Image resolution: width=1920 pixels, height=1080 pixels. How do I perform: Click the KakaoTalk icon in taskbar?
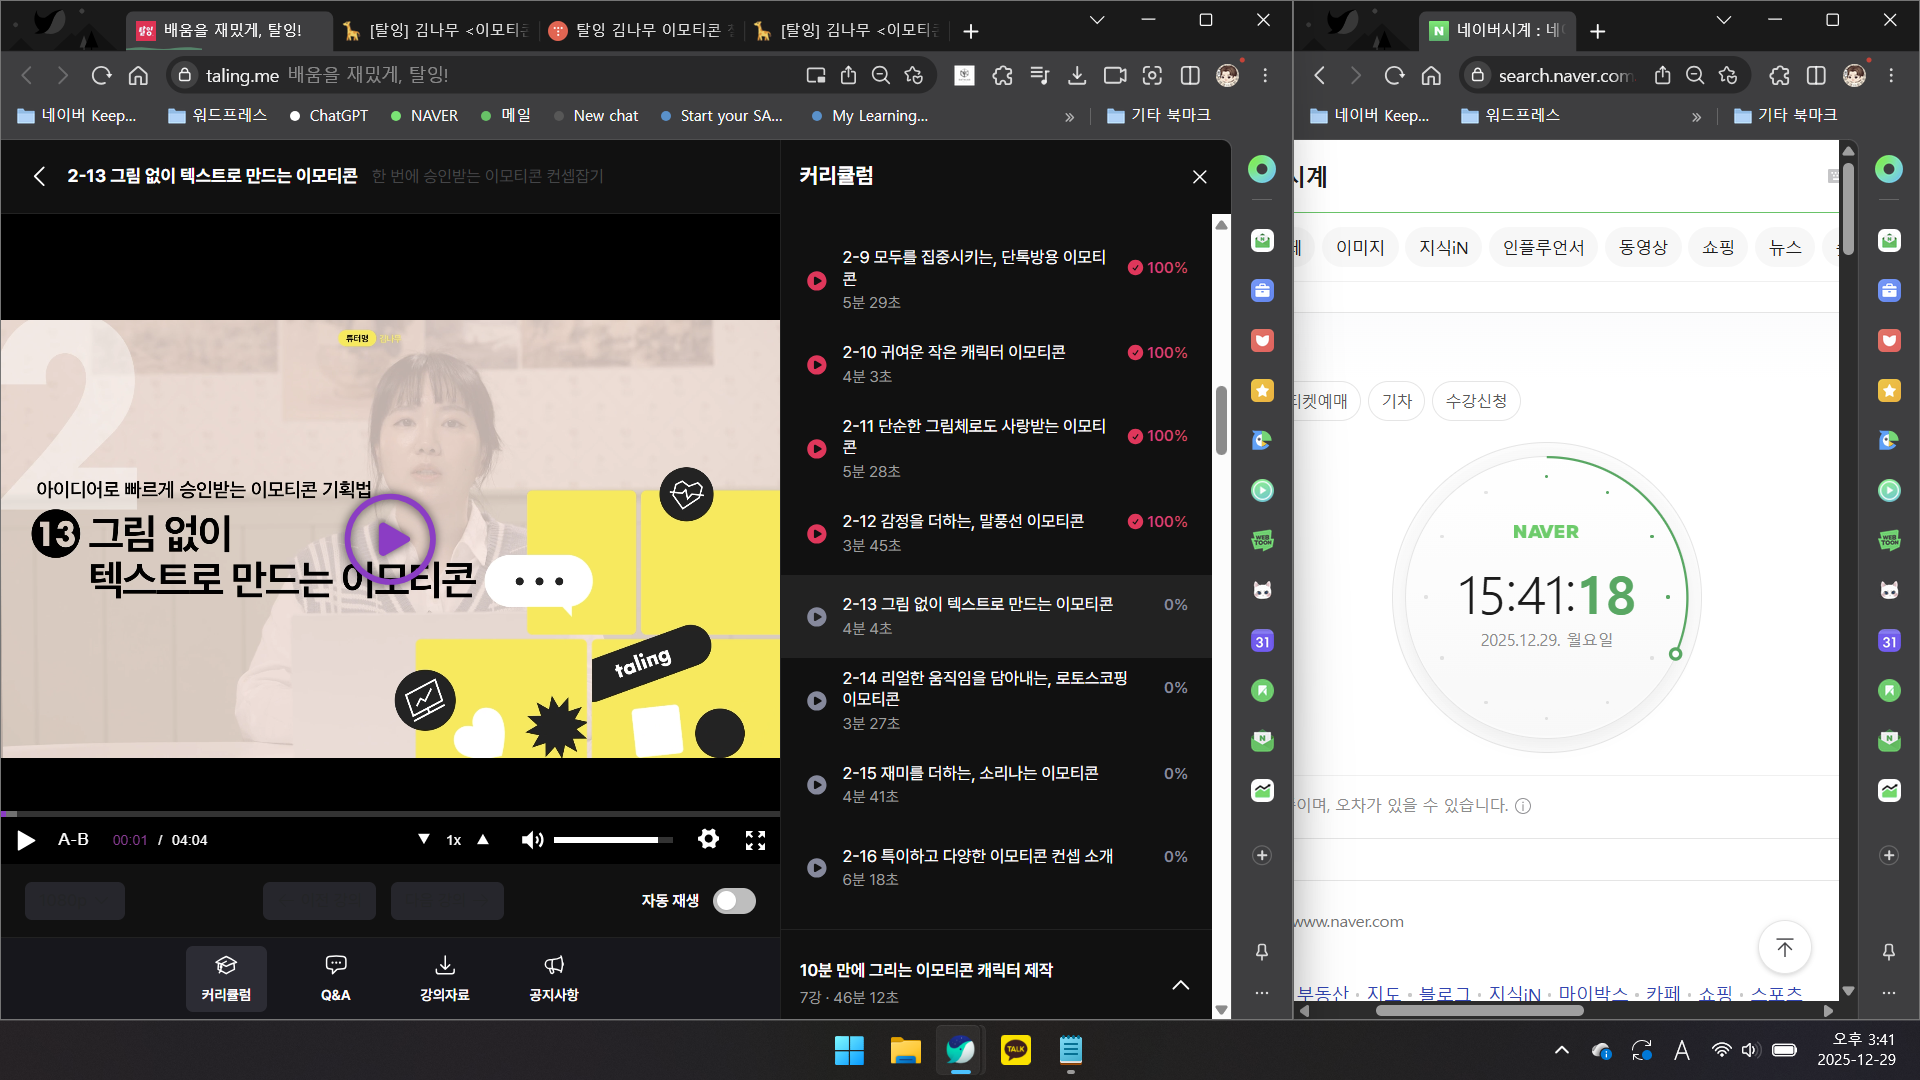(1015, 1050)
